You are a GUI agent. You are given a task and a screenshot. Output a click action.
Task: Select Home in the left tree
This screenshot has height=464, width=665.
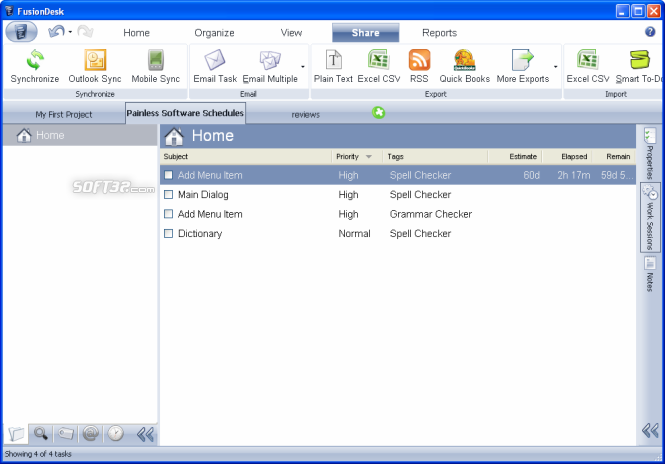[x=80, y=135]
